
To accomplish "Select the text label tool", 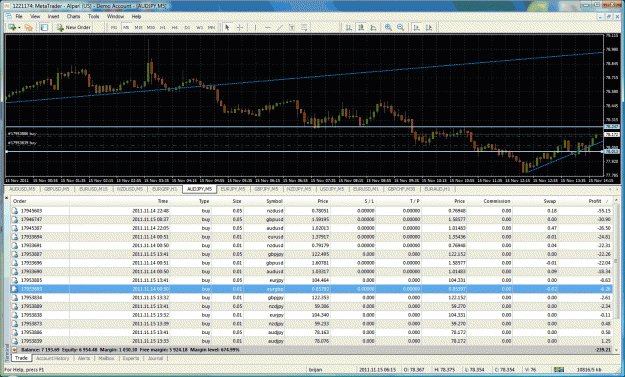I will 292,27.
